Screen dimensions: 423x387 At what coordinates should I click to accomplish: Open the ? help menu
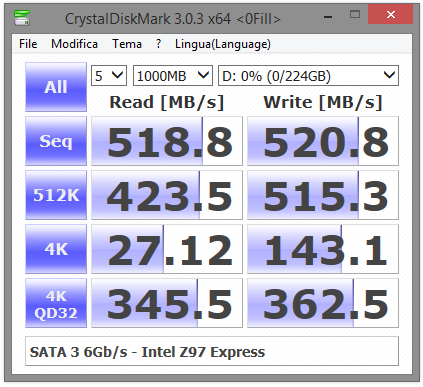point(158,44)
